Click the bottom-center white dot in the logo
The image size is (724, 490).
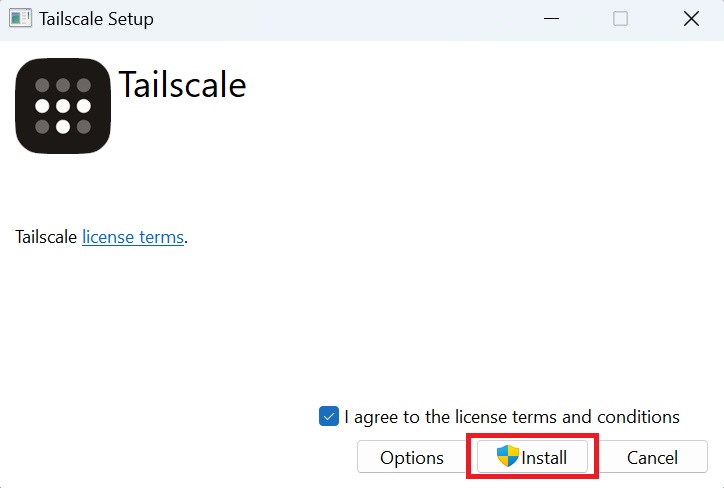(x=63, y=127)
